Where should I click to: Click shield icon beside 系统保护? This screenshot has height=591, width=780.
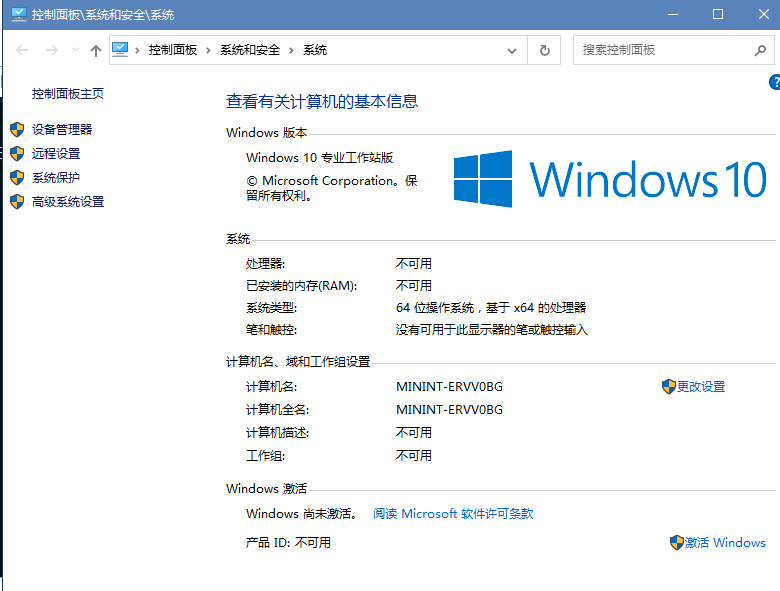coord(17,177)
